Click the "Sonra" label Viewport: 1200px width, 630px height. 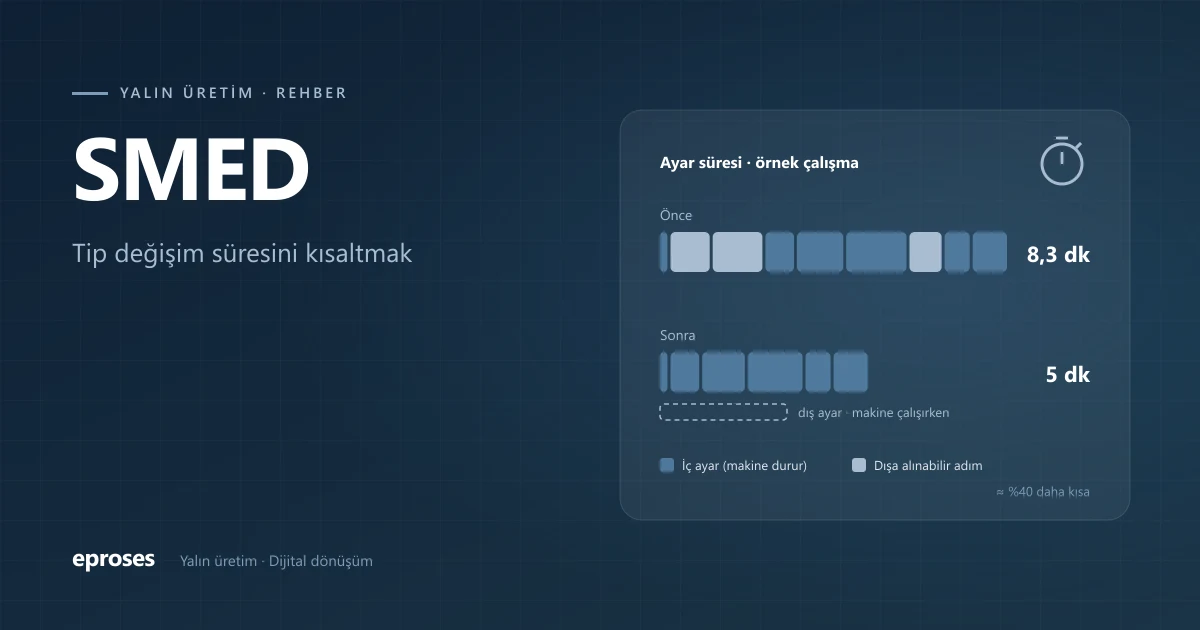coord(677,335)
